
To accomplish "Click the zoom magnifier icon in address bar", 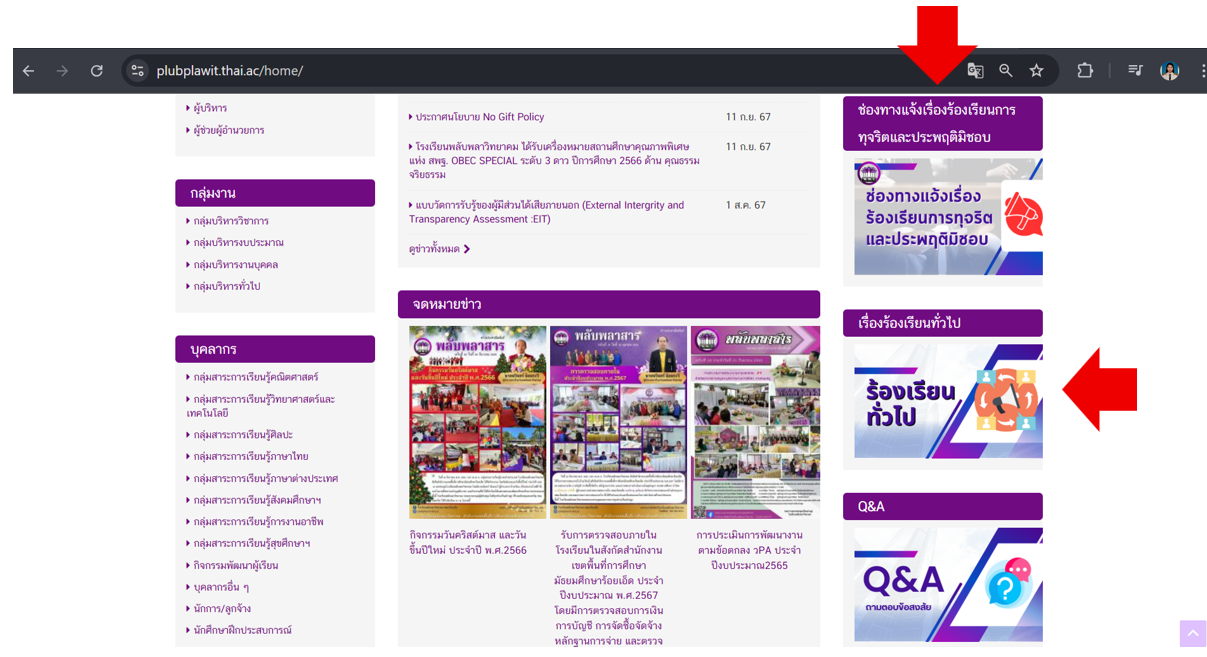I will [1006, 71].
